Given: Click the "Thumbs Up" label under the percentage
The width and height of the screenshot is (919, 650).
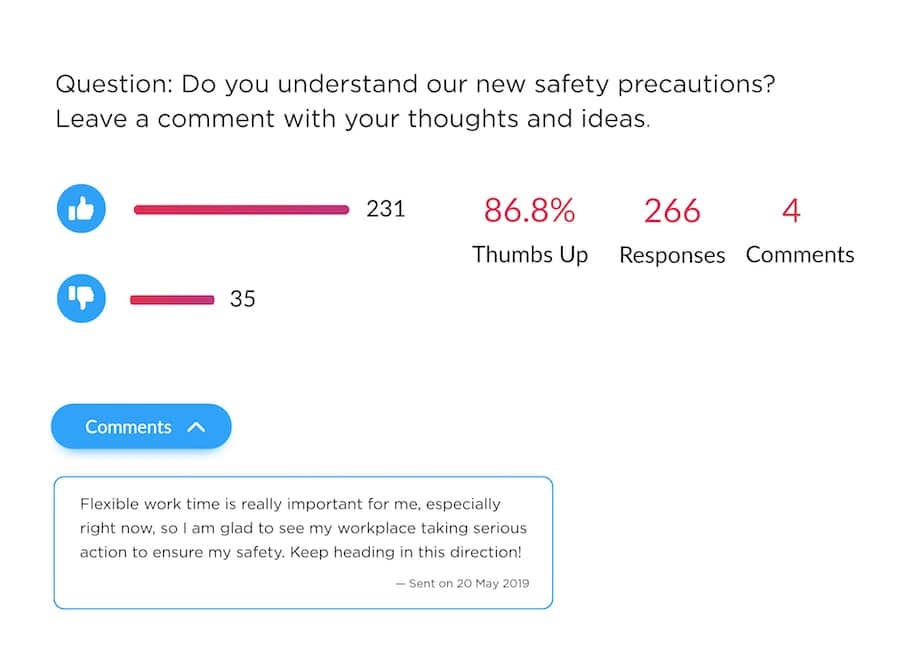Looking at the screenshot, I should (530, 255).
